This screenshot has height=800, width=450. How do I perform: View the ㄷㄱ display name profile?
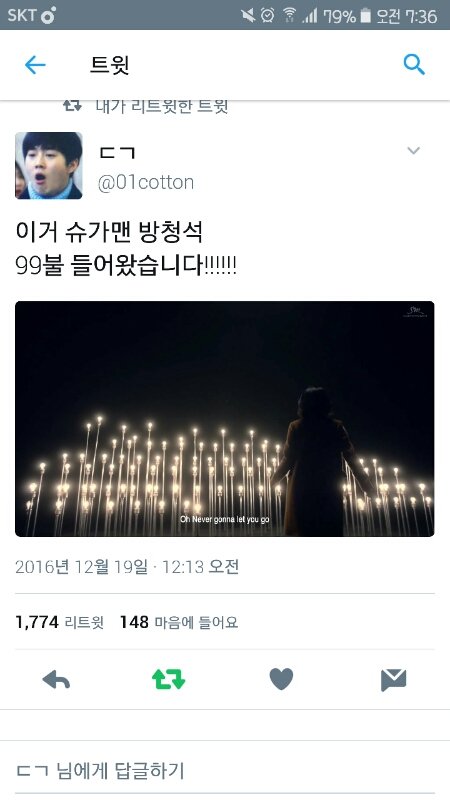tap(117, 153)
